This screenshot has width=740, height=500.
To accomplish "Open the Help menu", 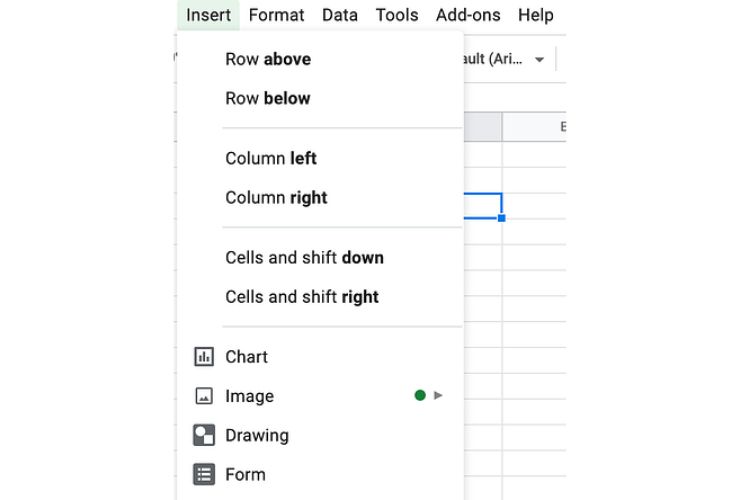I will 536,15.
